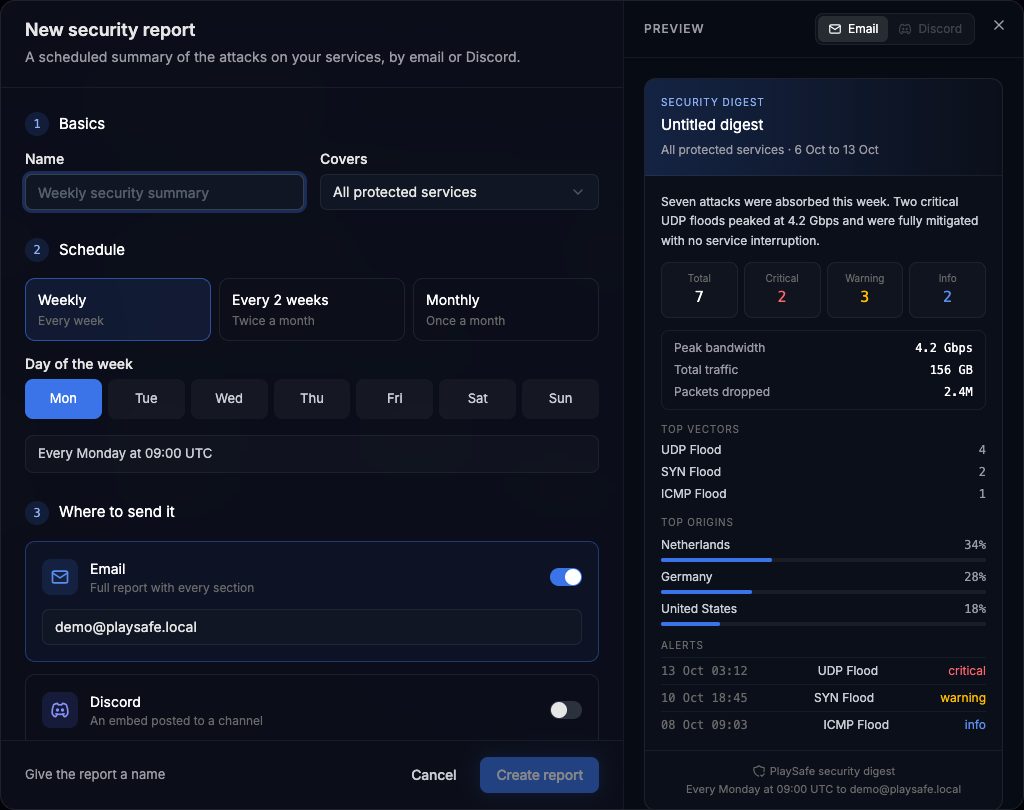
Task: Choose Sun as day of the week
Action: click(x=560, y=399)
